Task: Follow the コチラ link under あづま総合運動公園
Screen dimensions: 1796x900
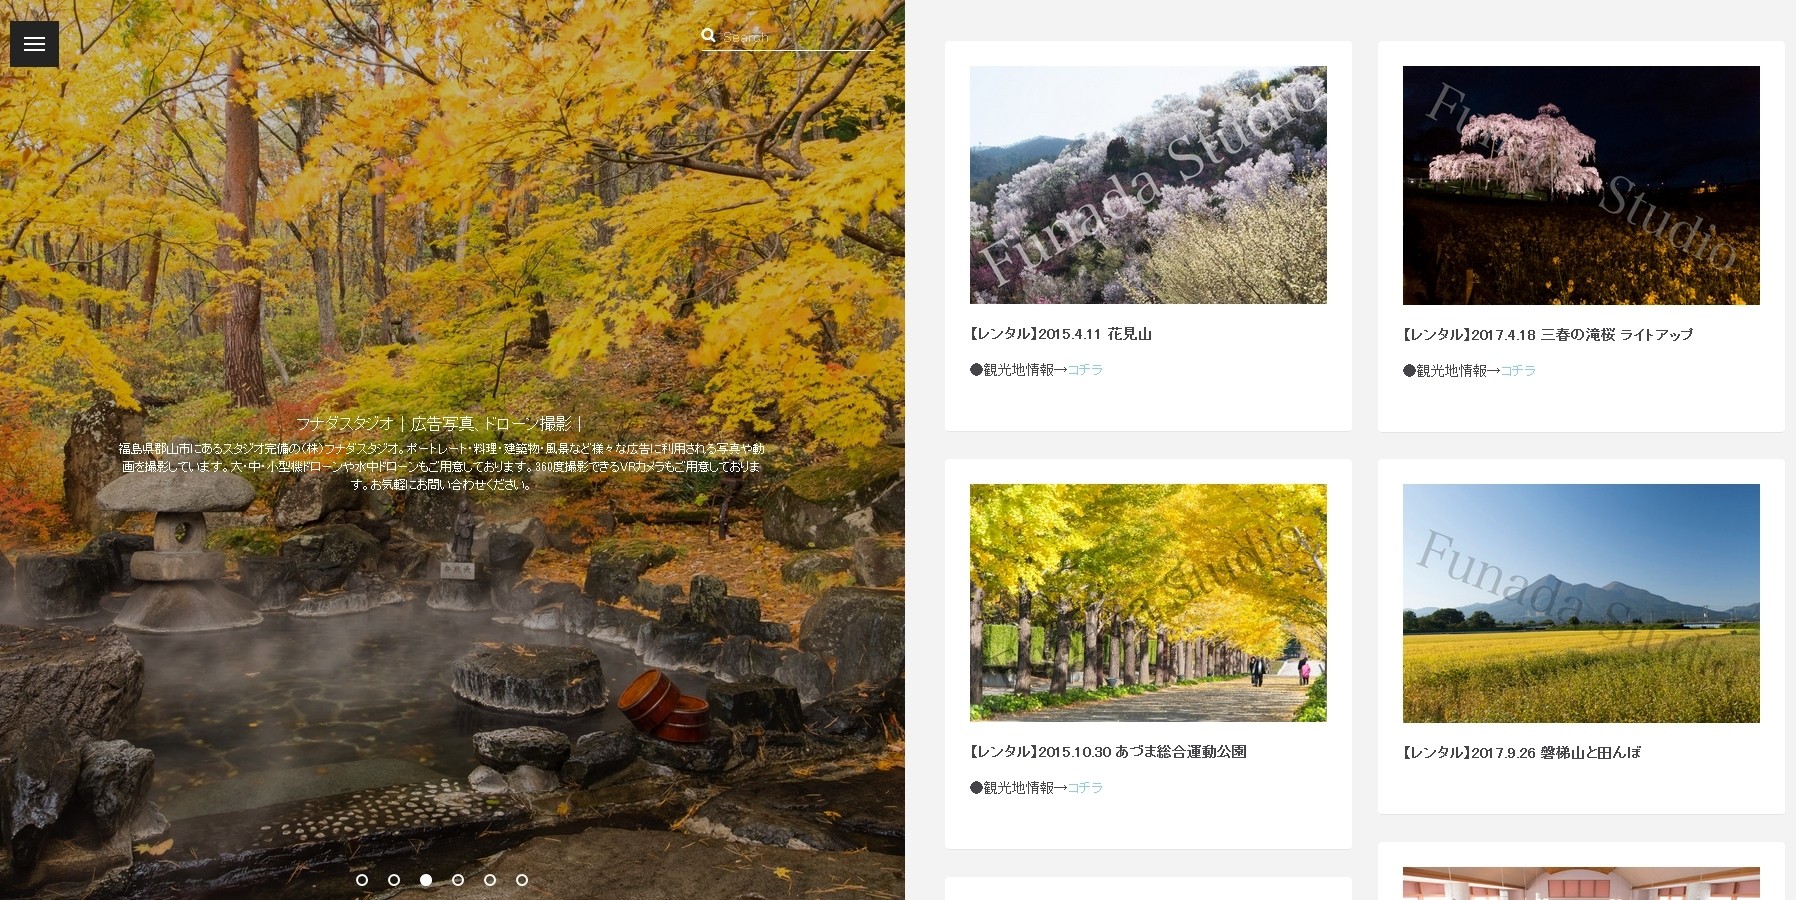Action: click(1085, 788)
